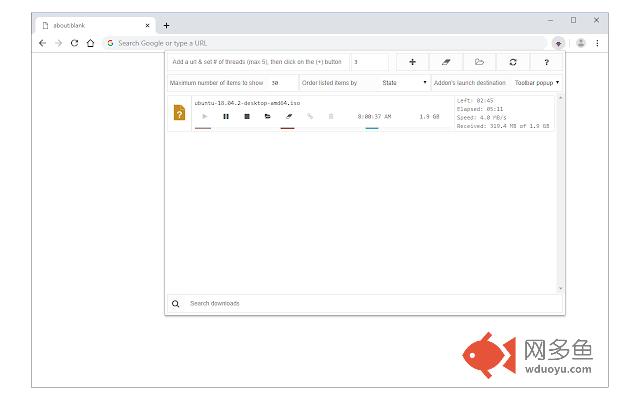
Task: Click the download list scrollbar down arrow
Action: [x=560, y=289]
